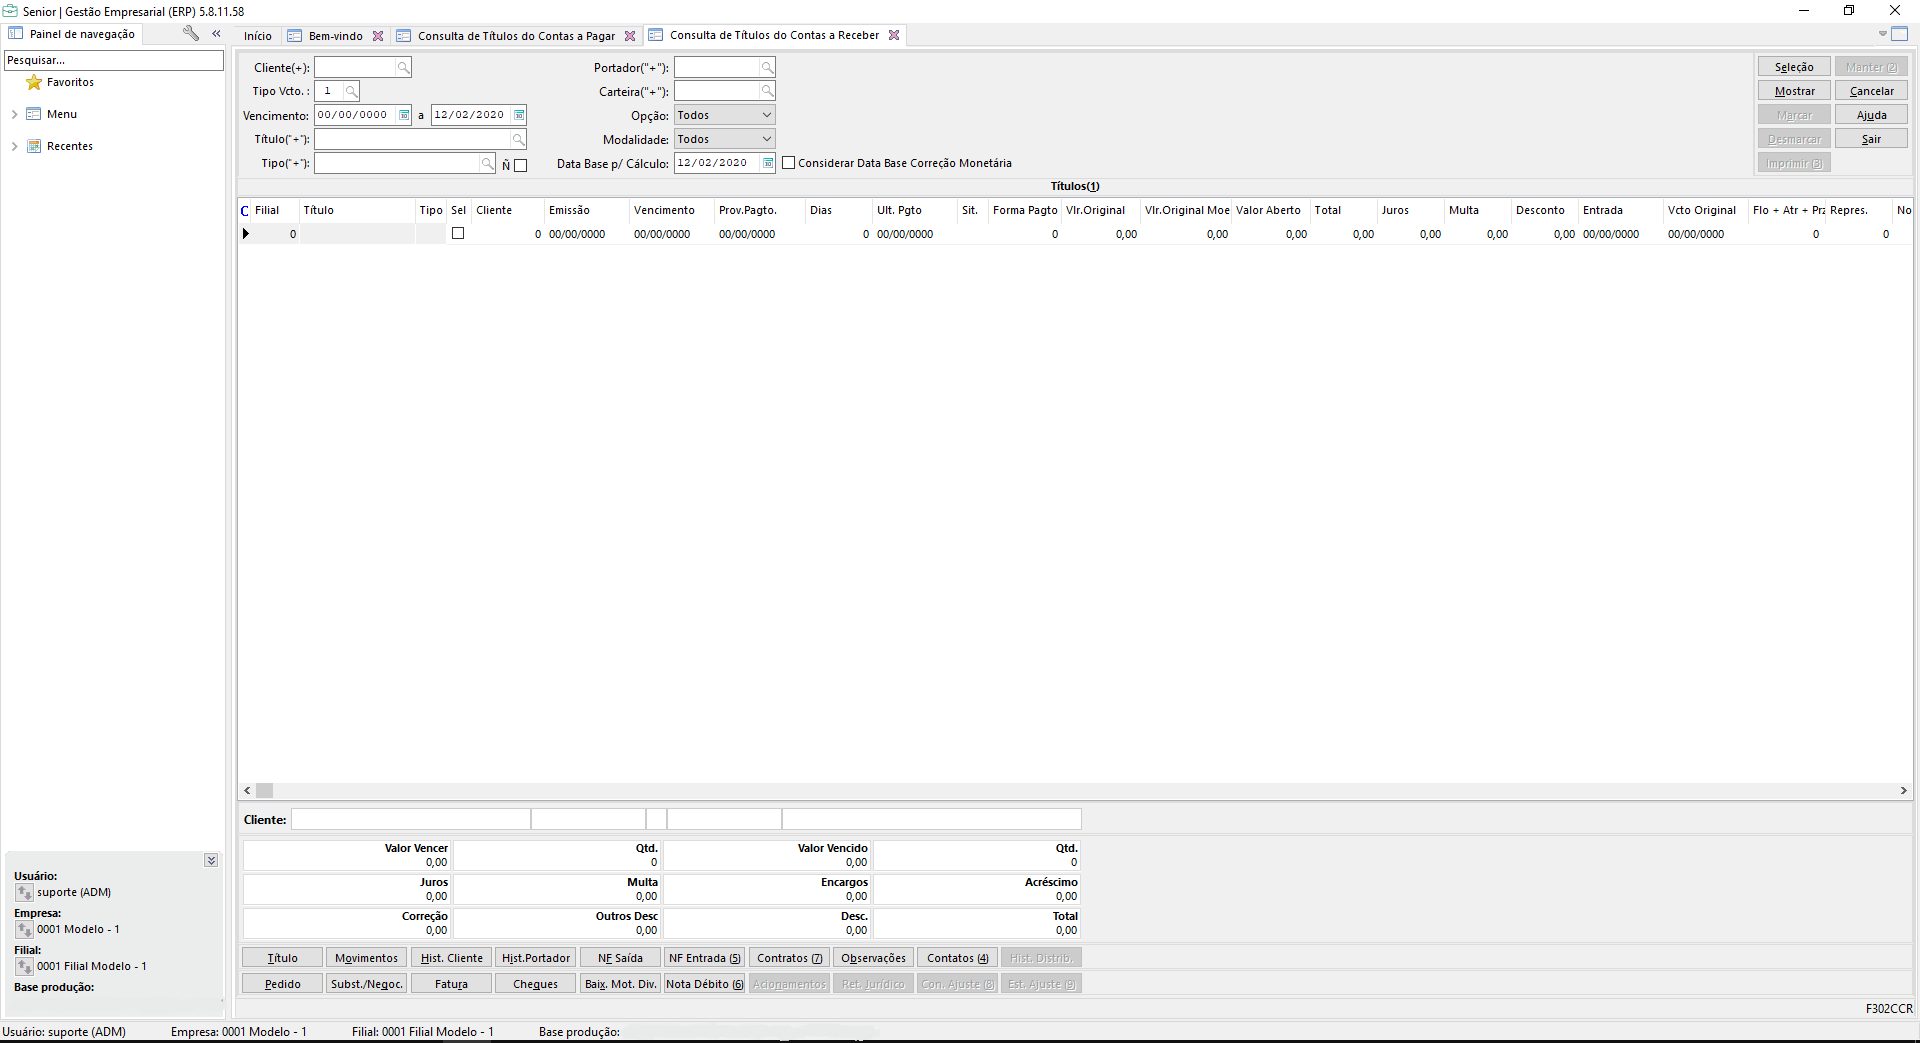Image resolution: width=1920 pixels, height=1043 pixels.
Task: Click the Pedido button
Action: coord(282,984)
